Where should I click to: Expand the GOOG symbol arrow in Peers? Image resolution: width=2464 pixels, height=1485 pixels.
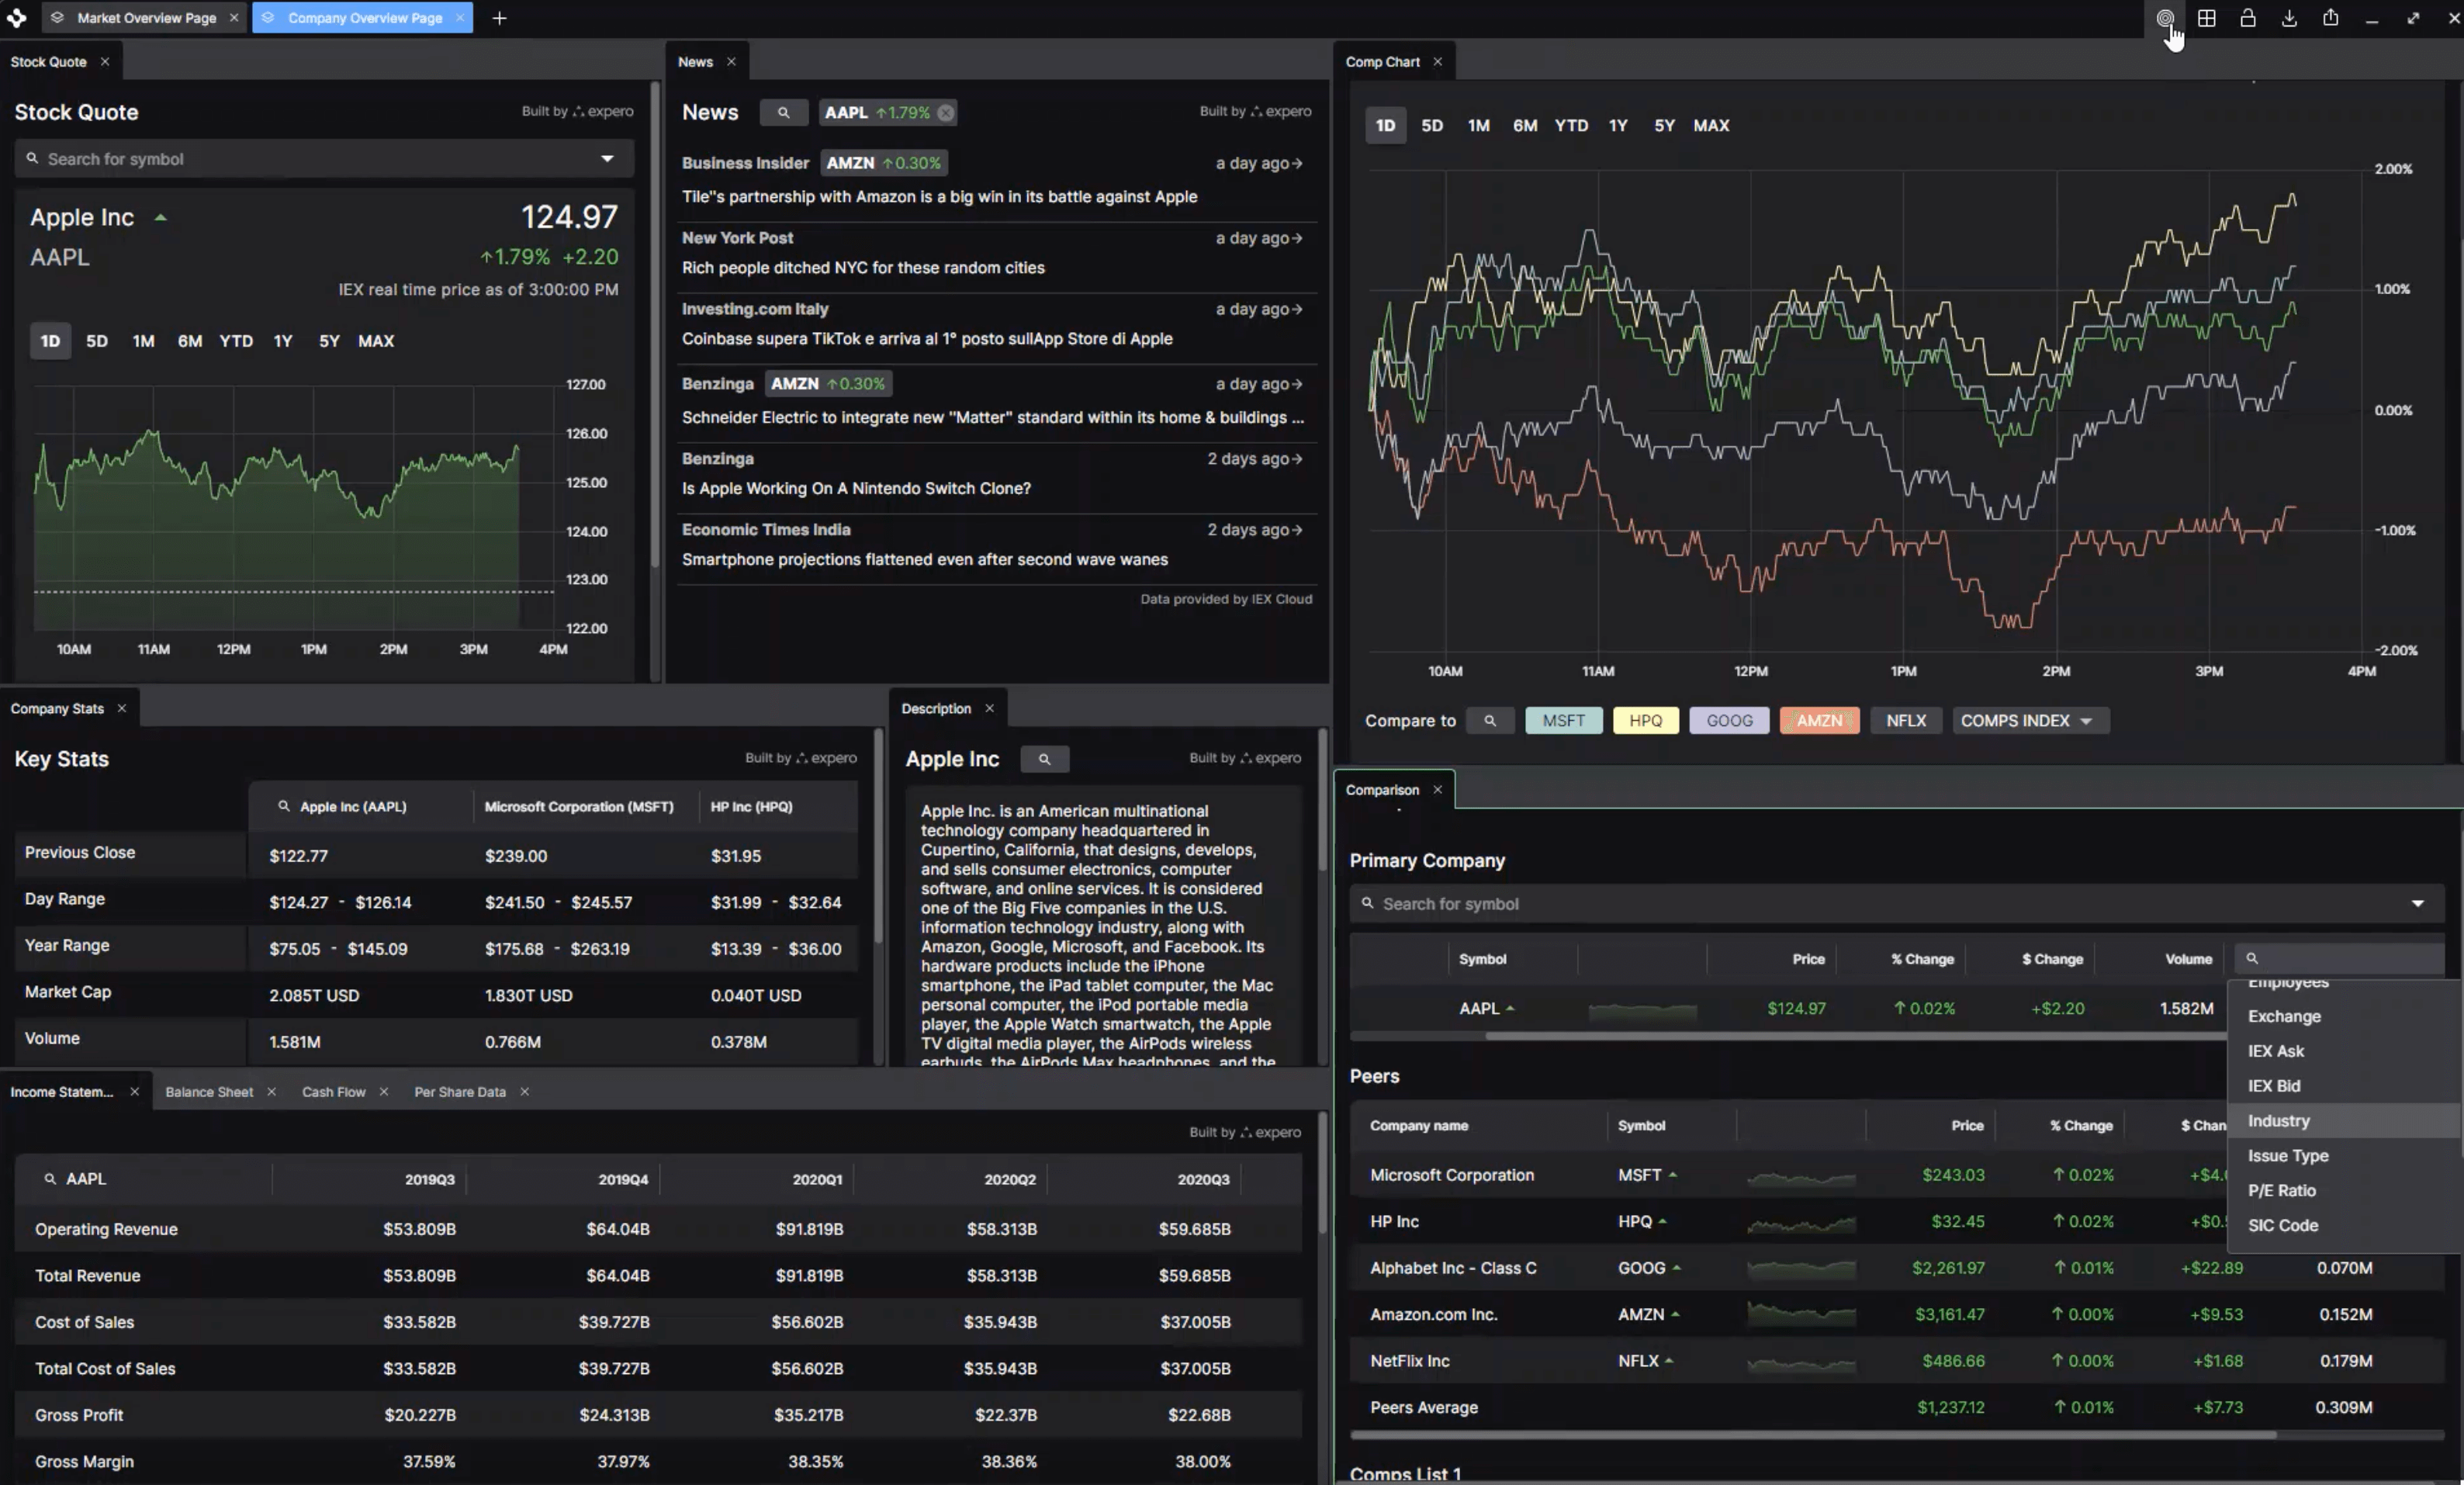tap(1676, 1269)
